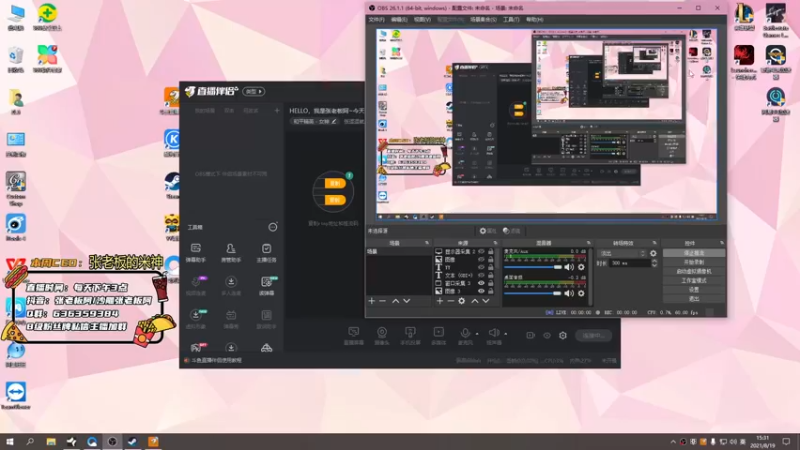The width and height of the screenshot is (800, 450).
Task: Click the microphone icon in live companion bottom bar
Action: pos(465,335)
